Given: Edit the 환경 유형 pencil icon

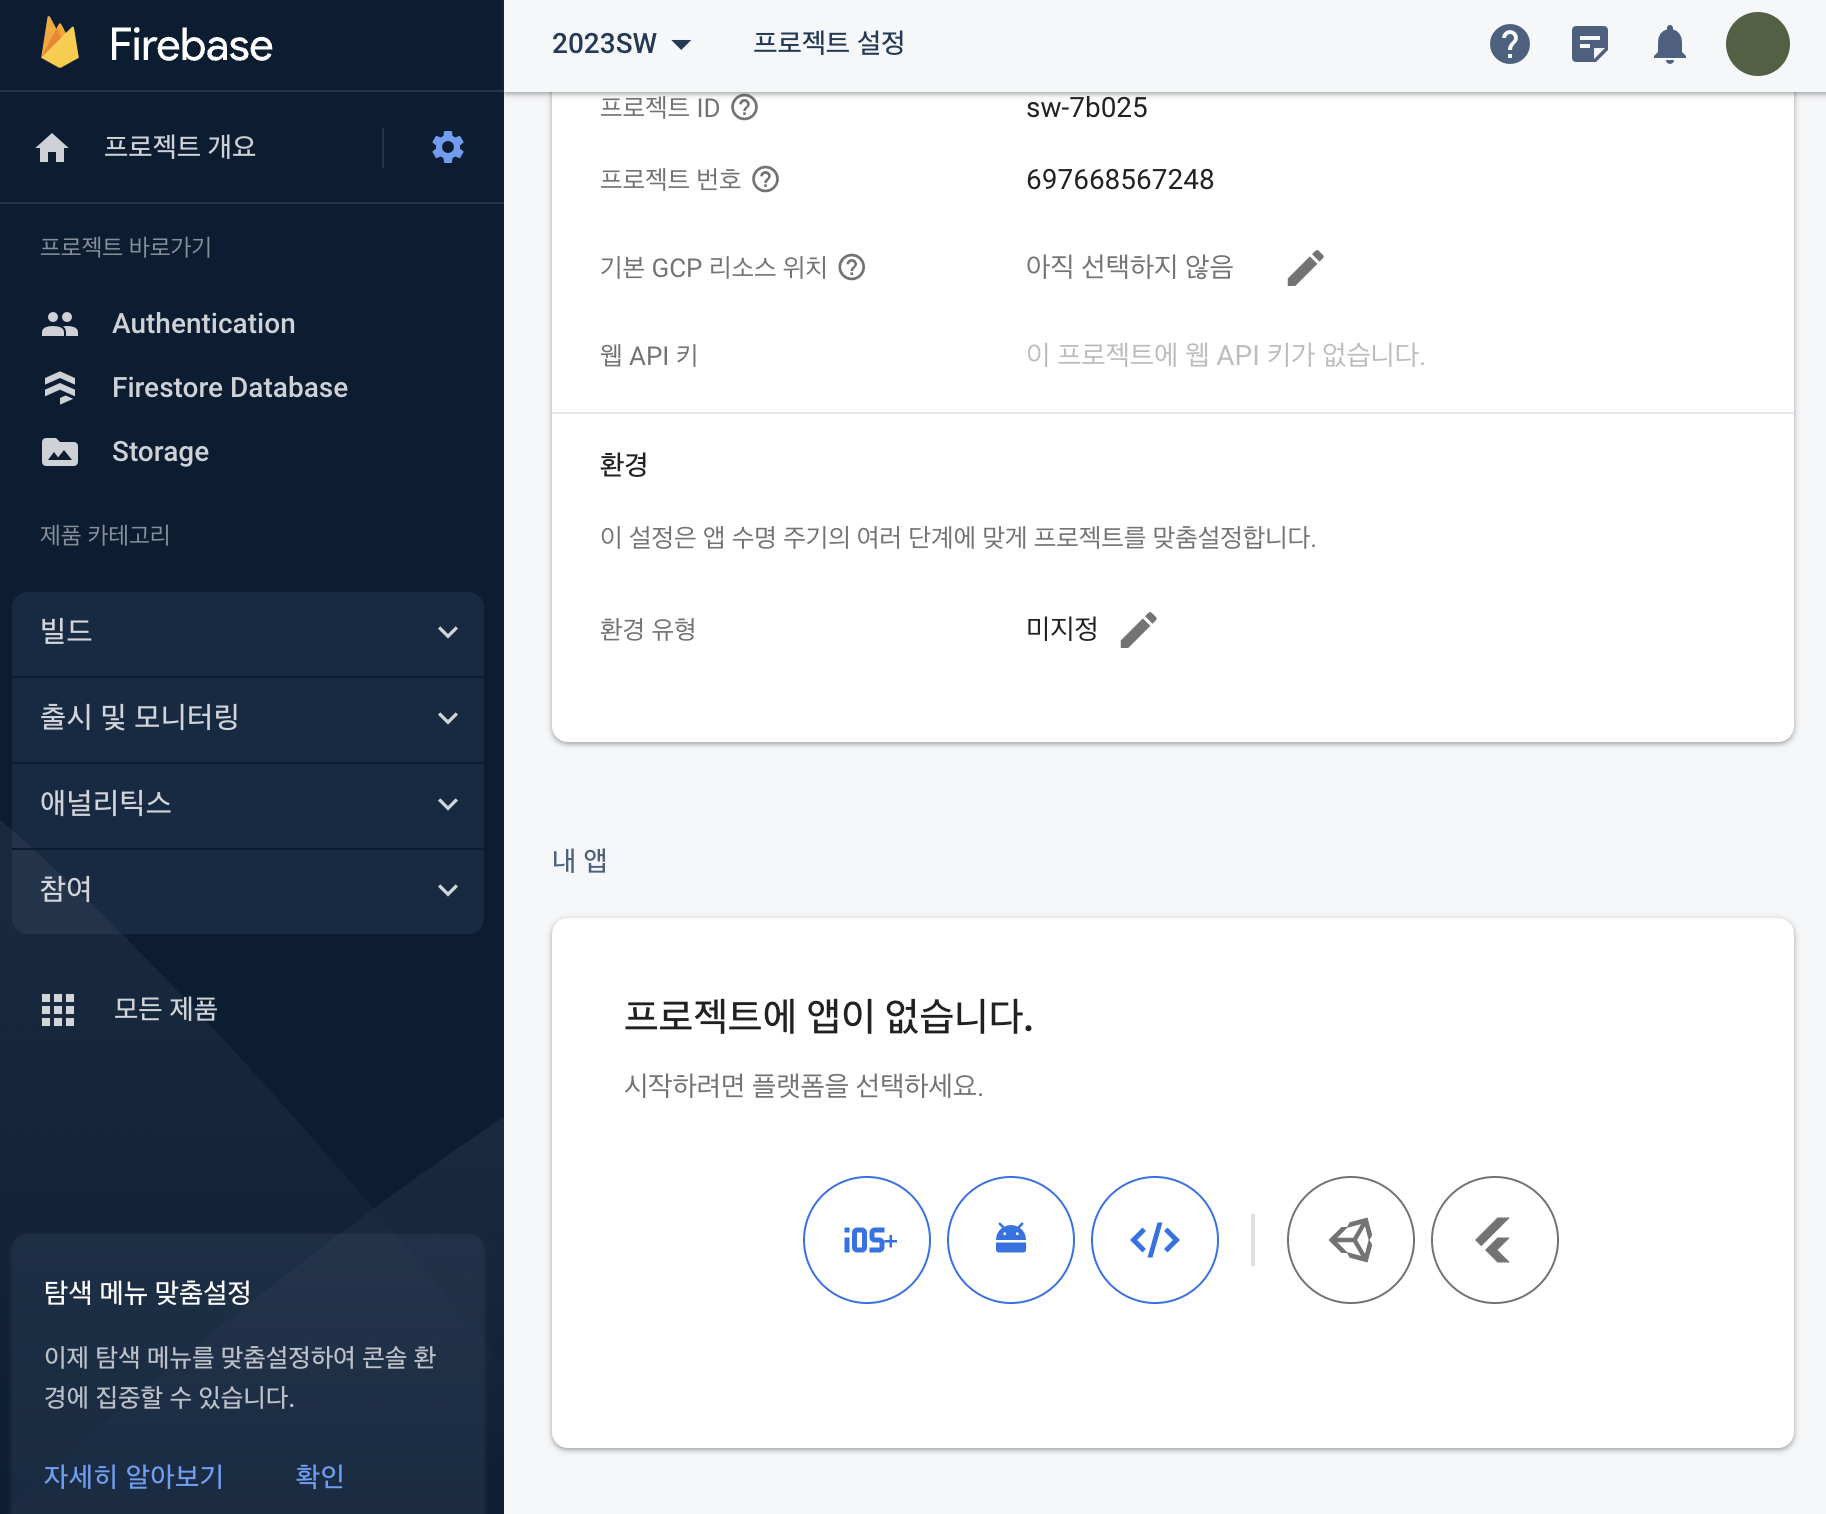Looking at the screenshot, I should coord(1138,630).
